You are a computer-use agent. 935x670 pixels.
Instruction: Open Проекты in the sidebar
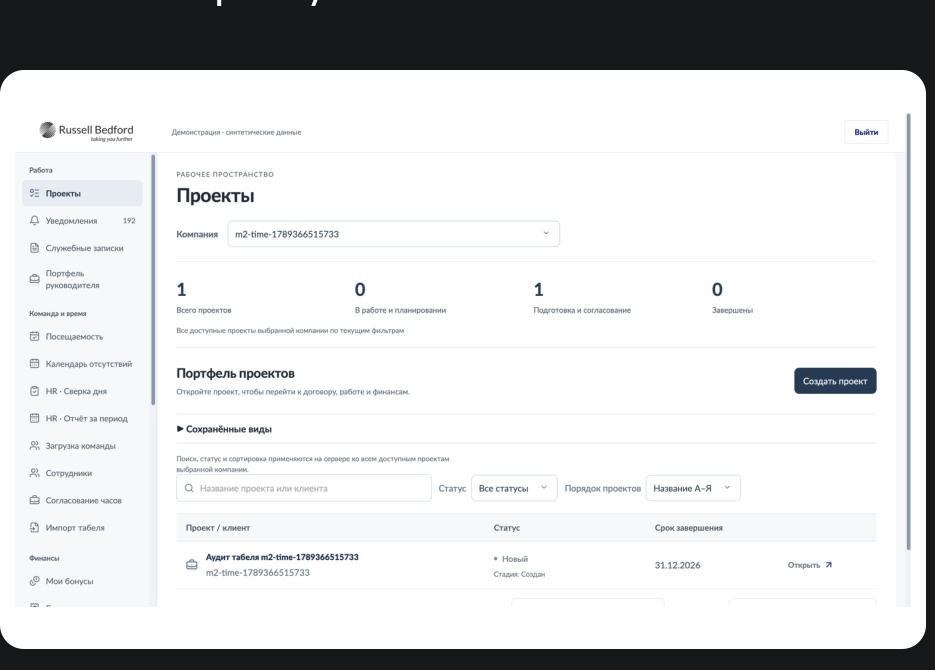coord(82,193)
